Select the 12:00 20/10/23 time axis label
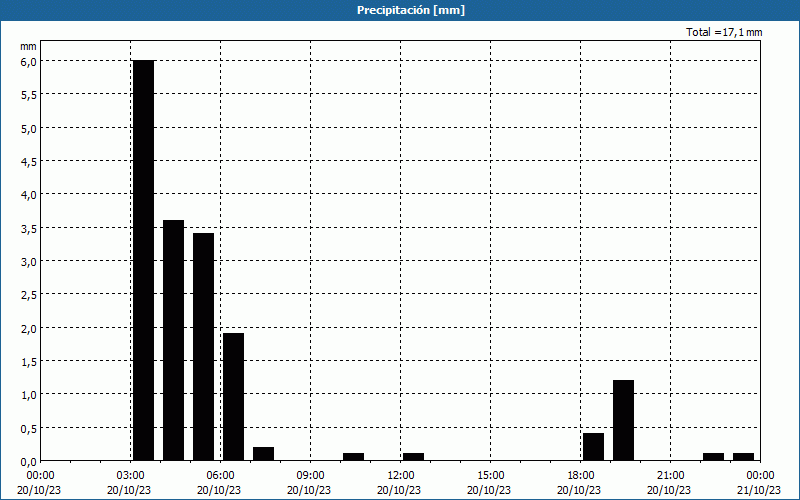 (x=400, y=482)
